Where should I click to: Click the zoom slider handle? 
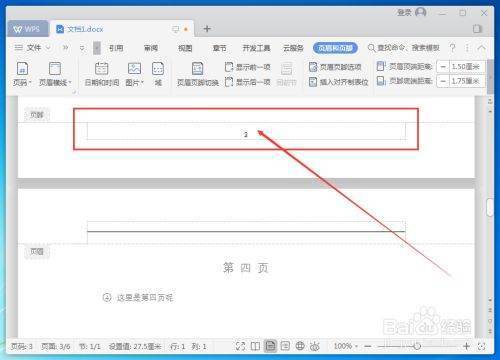pyautogui.click(x=417, y=347)
